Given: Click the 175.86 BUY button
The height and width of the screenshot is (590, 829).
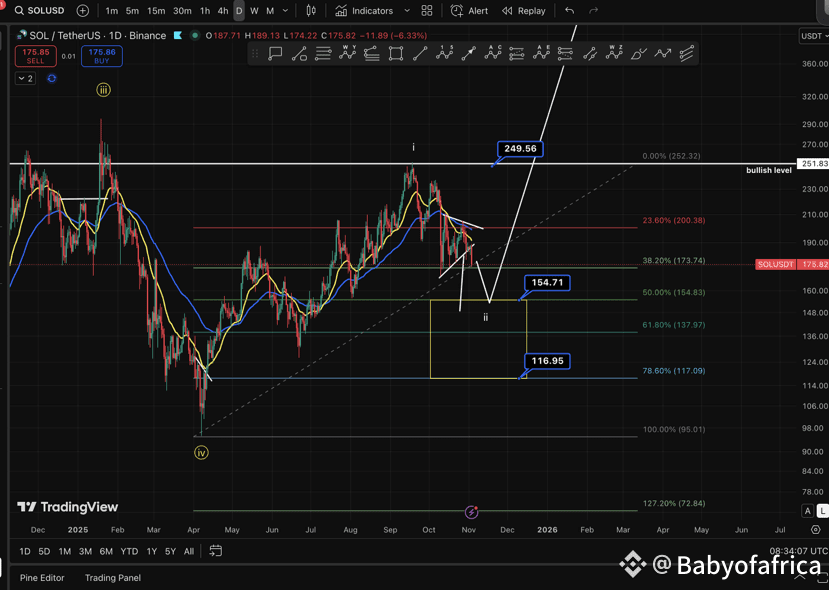Looking at the screenshot, I should [102, 56].
